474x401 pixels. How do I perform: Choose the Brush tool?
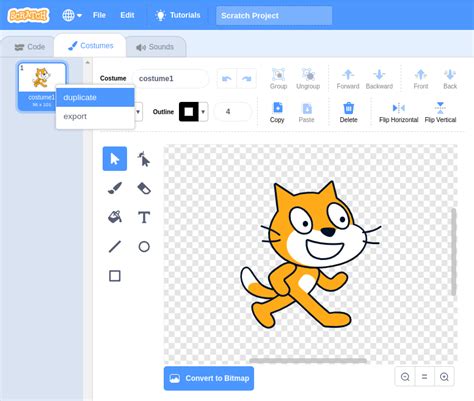pyautogui.click(x=115, y=188)
